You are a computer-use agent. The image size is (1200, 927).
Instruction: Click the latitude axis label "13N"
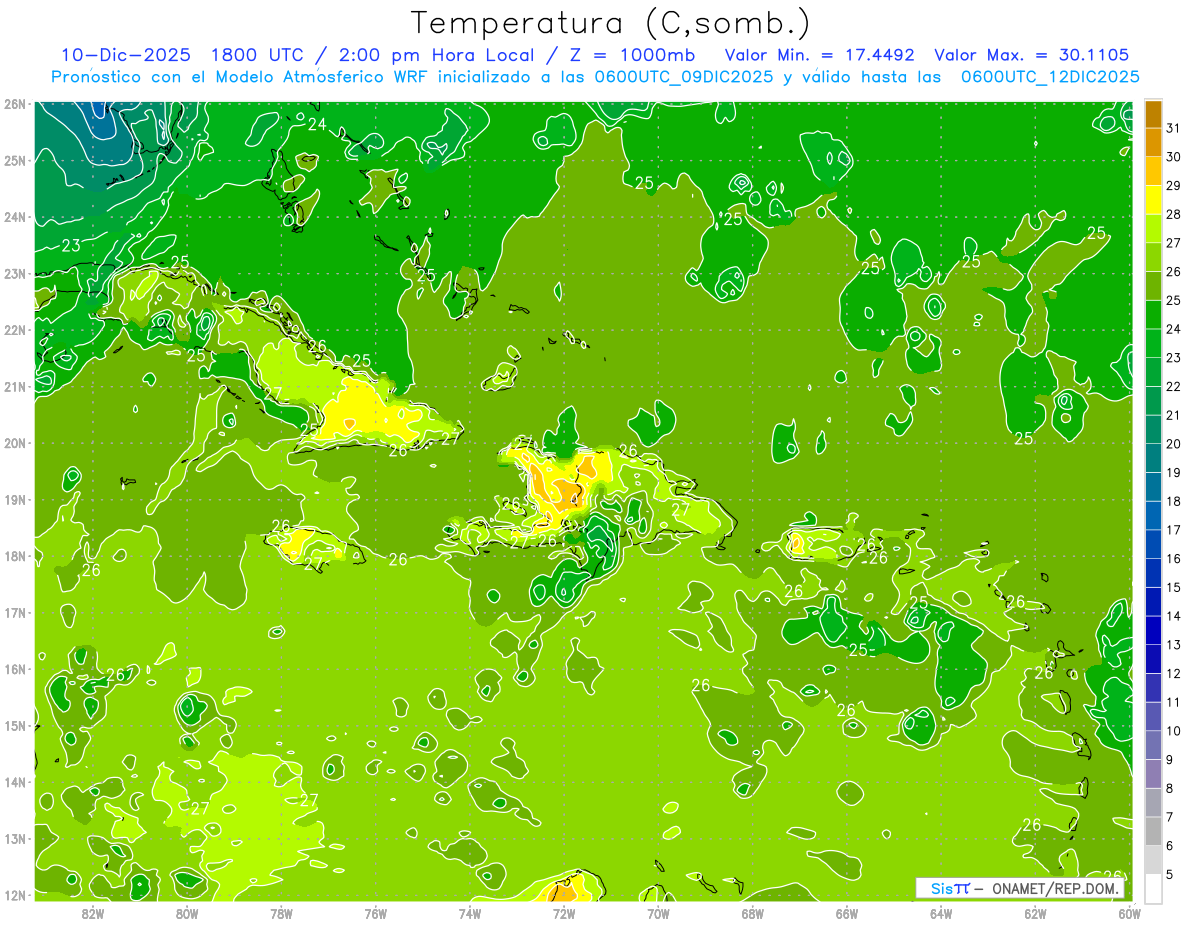pyautogui.click(x=15, y=838)
